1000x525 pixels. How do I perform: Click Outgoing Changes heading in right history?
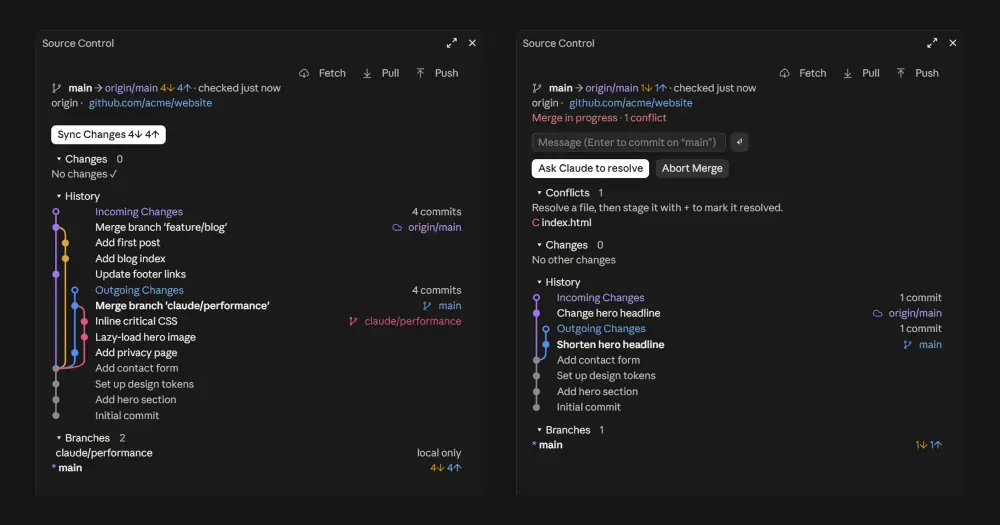pyautogui.click(x=601, y=329)
